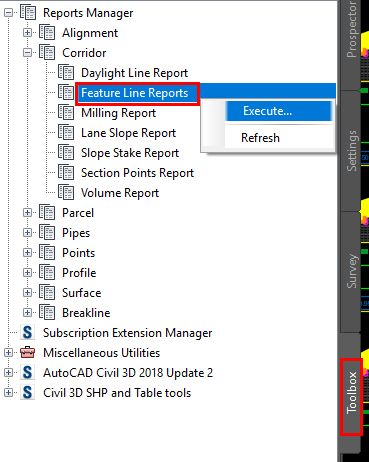Select the Surface label
The image size is (369, 462).
[x=82, y=293]
